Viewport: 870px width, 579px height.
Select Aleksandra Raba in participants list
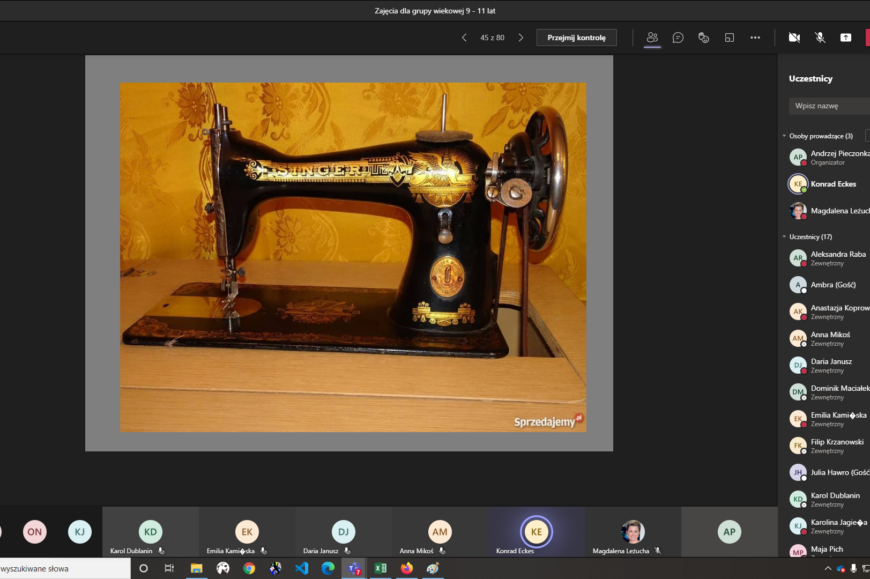tap(829, 258)
